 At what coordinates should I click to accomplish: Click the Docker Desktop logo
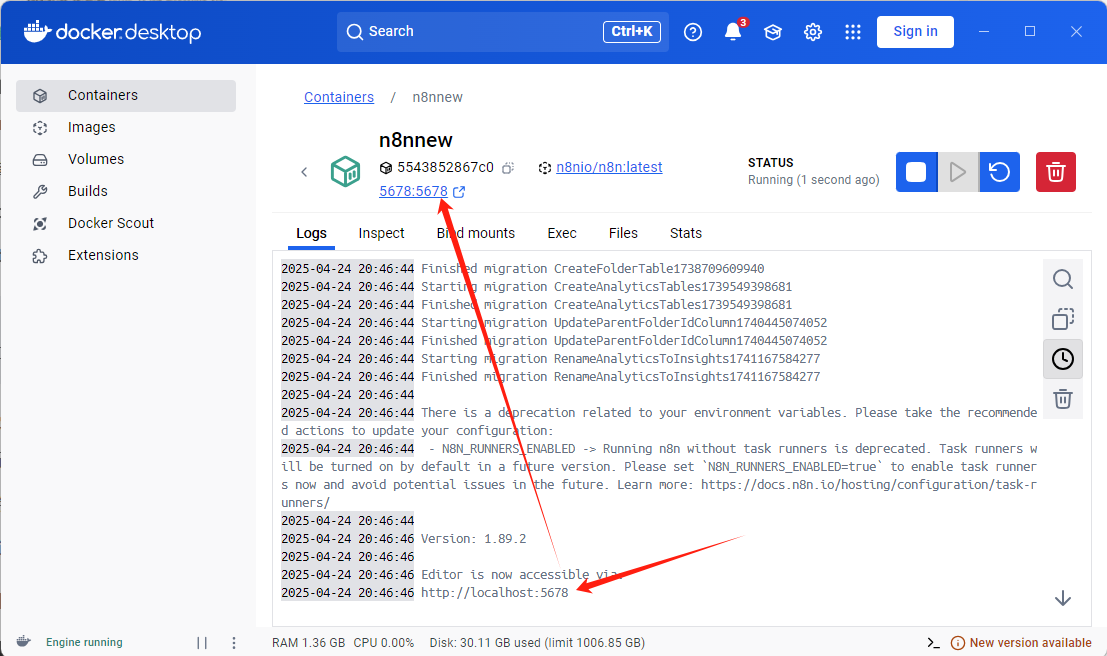click(112, 32)
